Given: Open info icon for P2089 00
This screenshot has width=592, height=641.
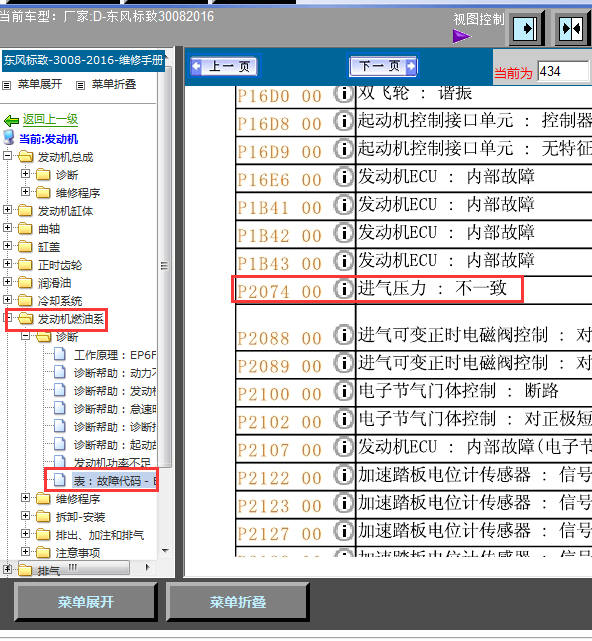Looking at the screenshot, I should pos(344,363).
